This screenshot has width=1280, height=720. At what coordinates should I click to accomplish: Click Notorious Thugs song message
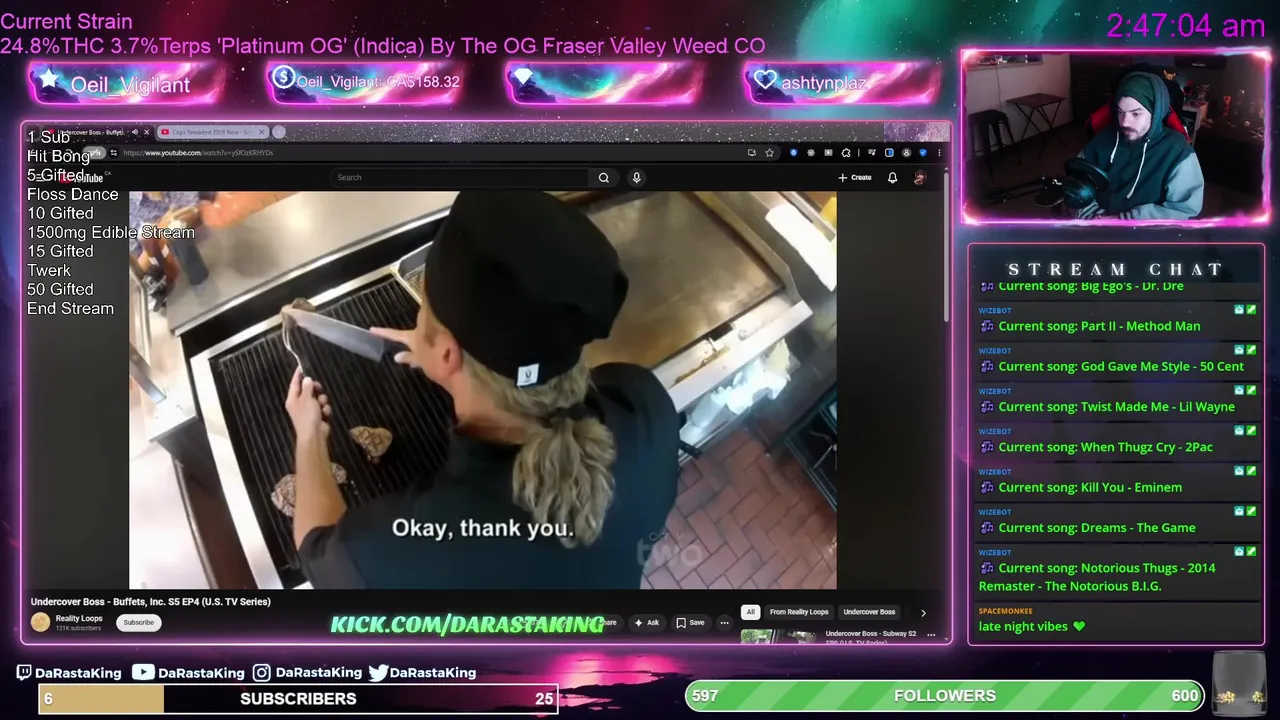coord(1097,577)
